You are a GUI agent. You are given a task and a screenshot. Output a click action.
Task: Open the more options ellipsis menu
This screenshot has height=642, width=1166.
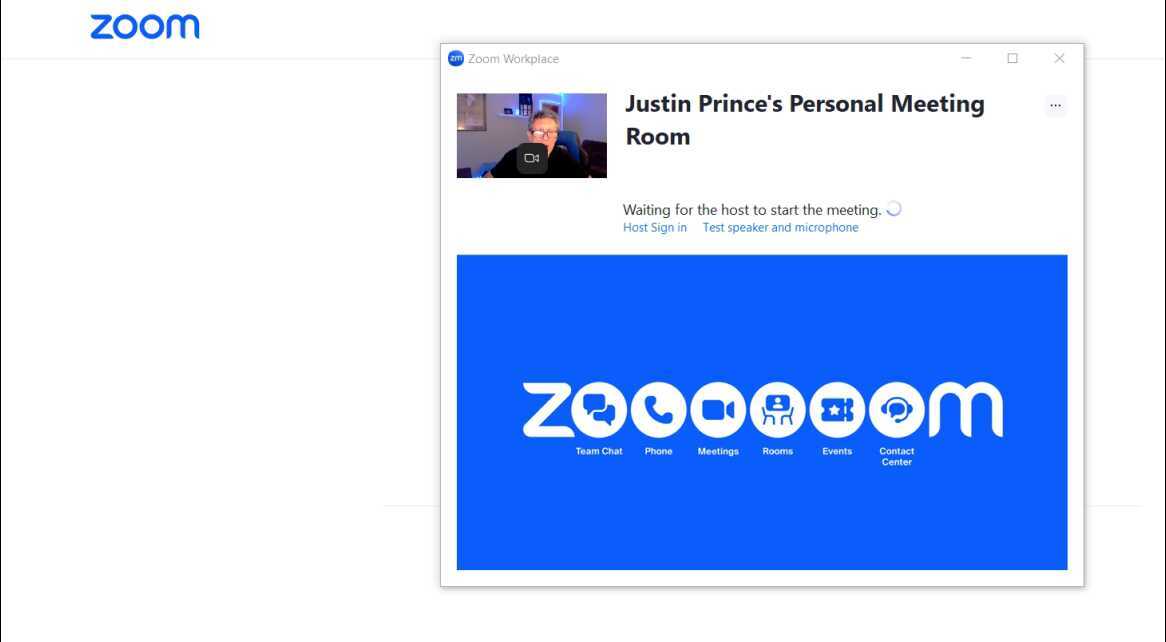1055,106
